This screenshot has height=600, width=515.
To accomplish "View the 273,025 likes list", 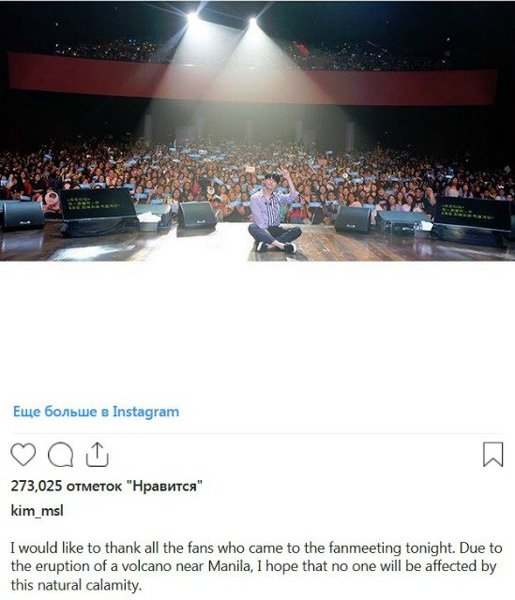I will point(106,486).
